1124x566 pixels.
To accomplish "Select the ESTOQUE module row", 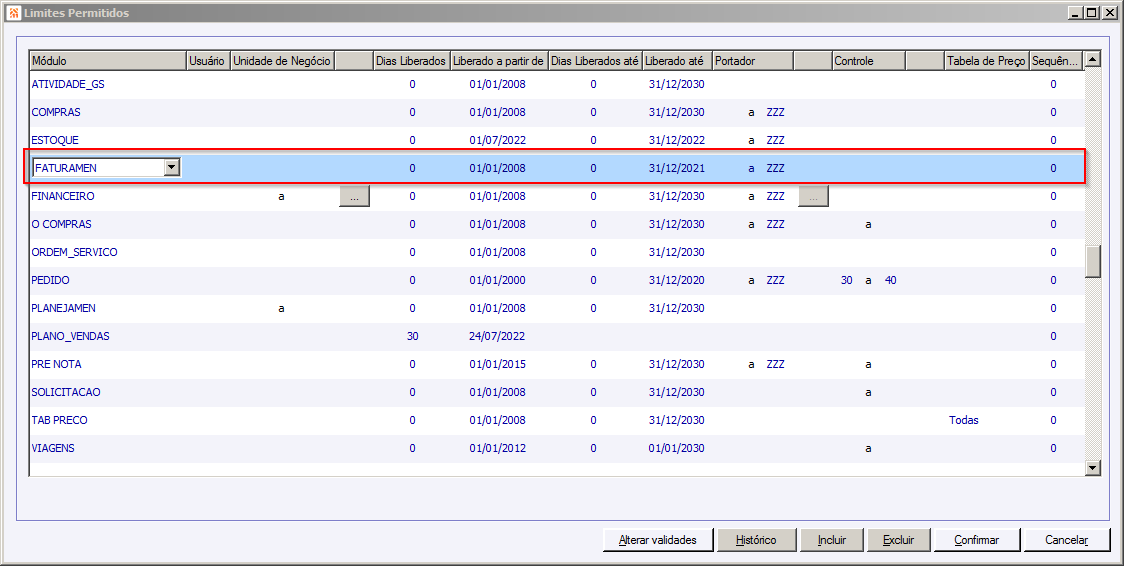I will (x=556, y=140).
